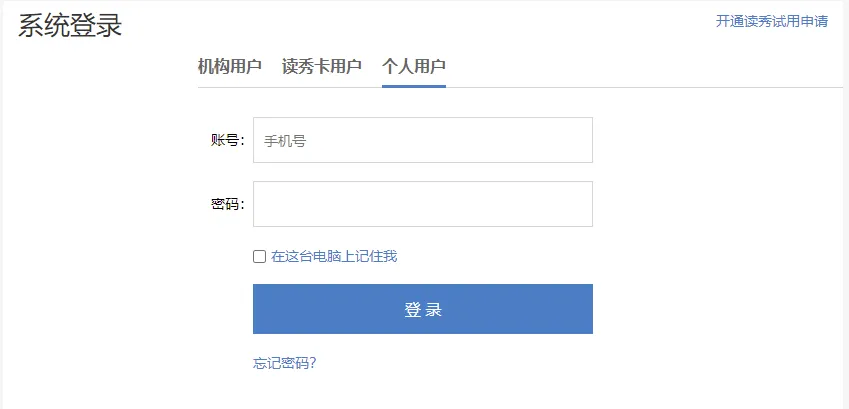The height and width of the screenshot is (409, 849).
Task: Click the 账号: field label
Action: tap(228, 140)
